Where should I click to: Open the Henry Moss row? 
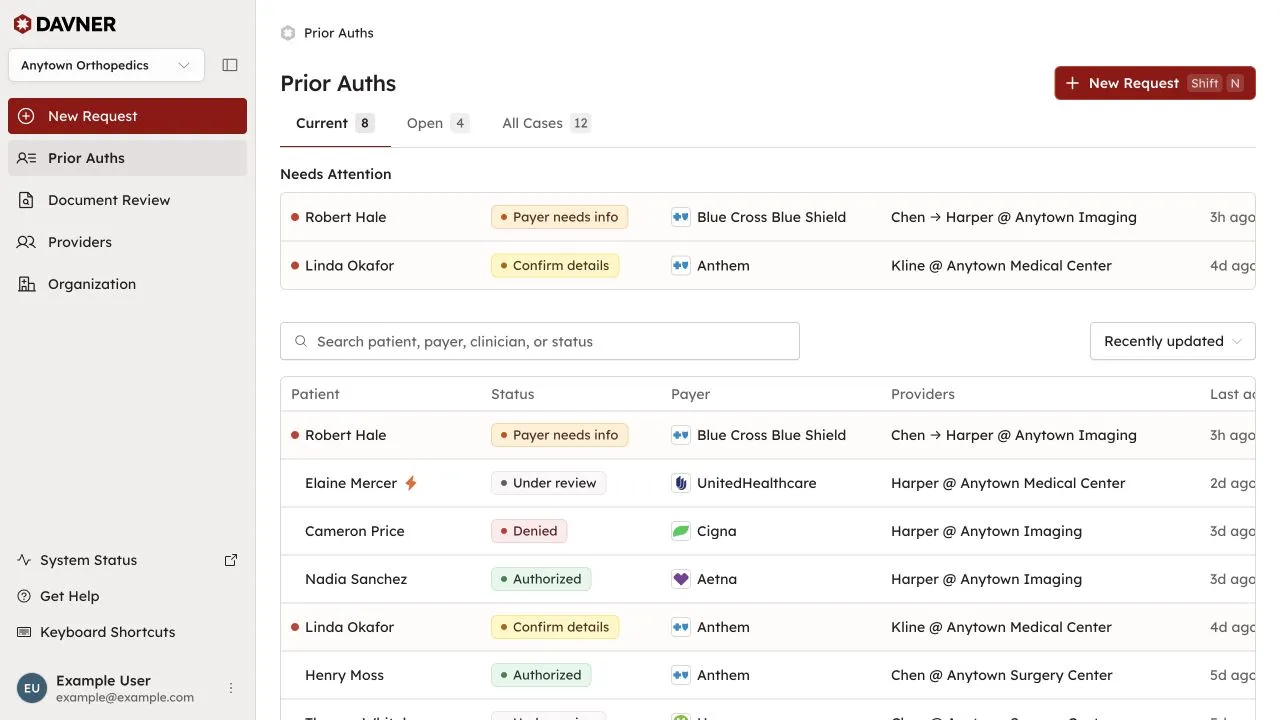767,675
